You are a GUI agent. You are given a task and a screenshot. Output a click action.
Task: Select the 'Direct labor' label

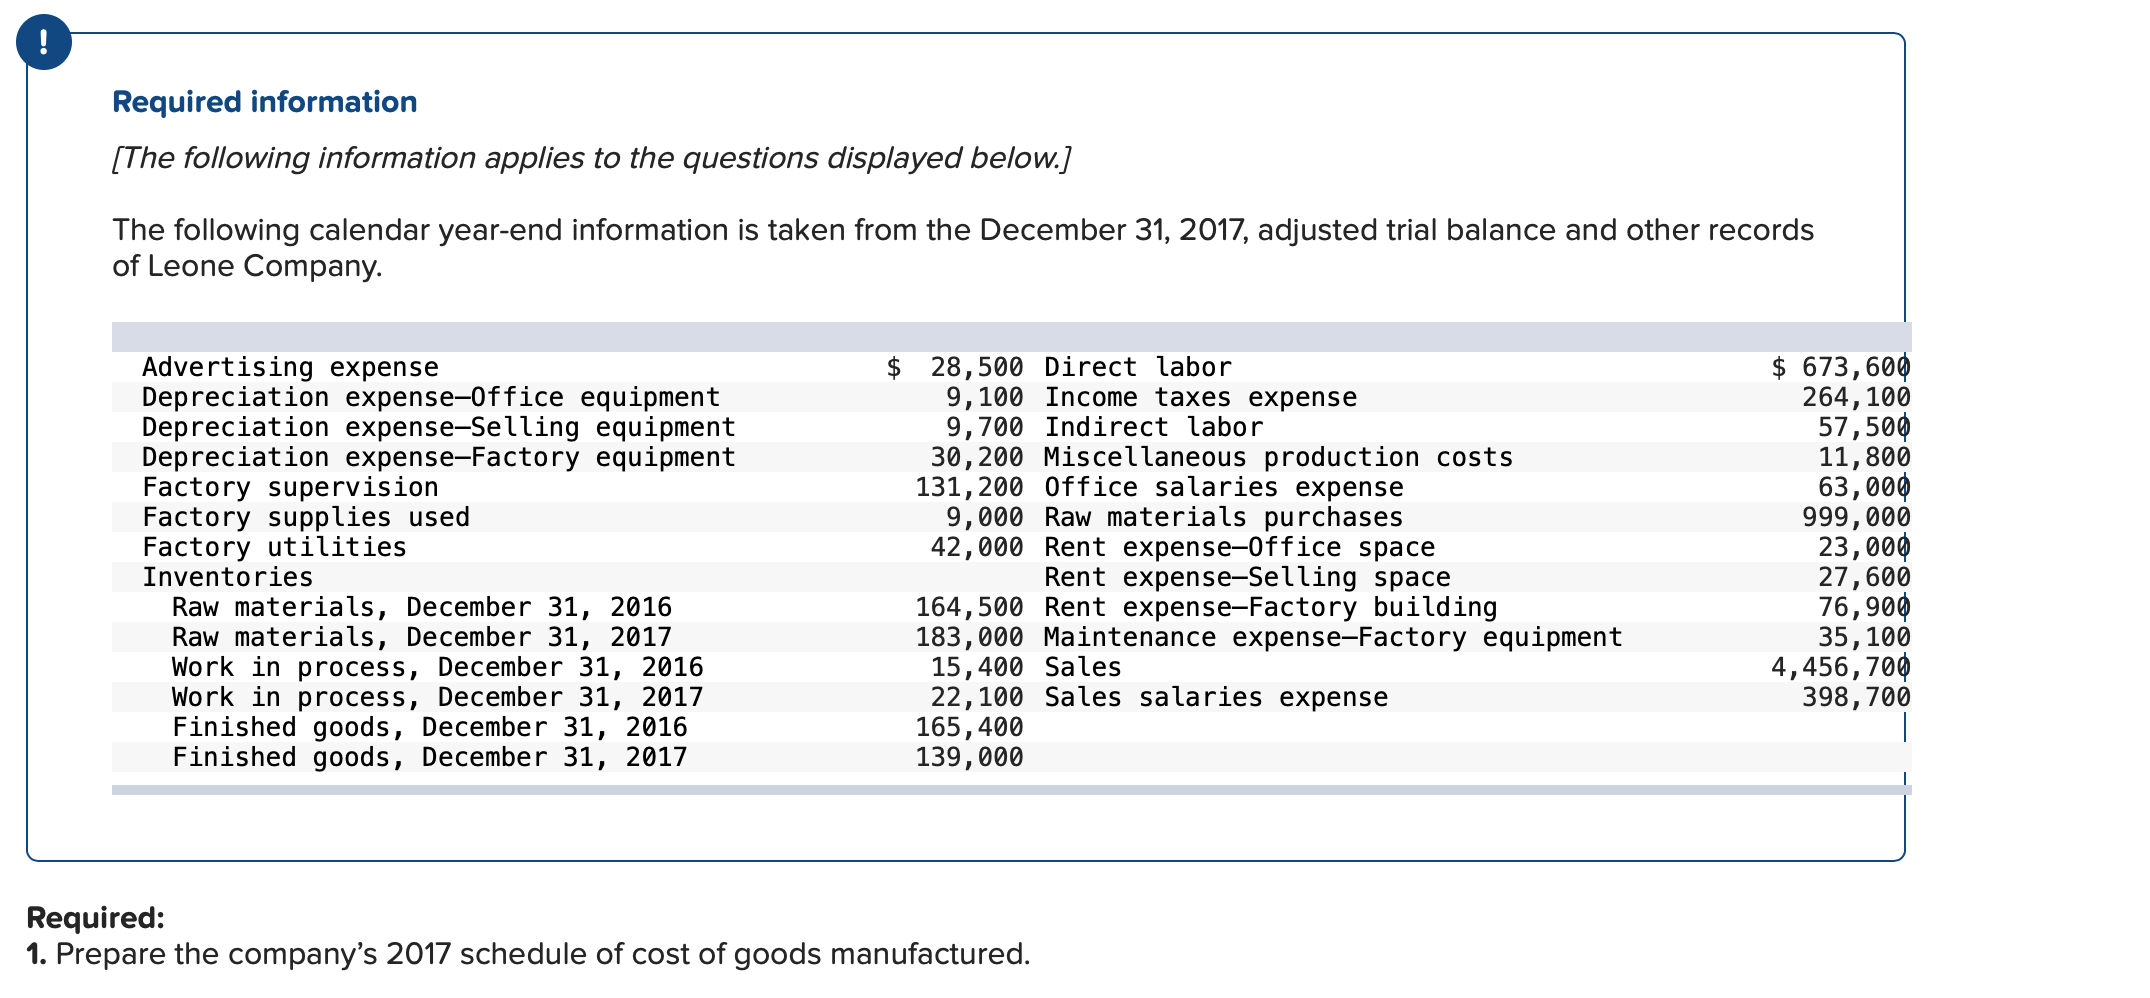coord(1138,367)
